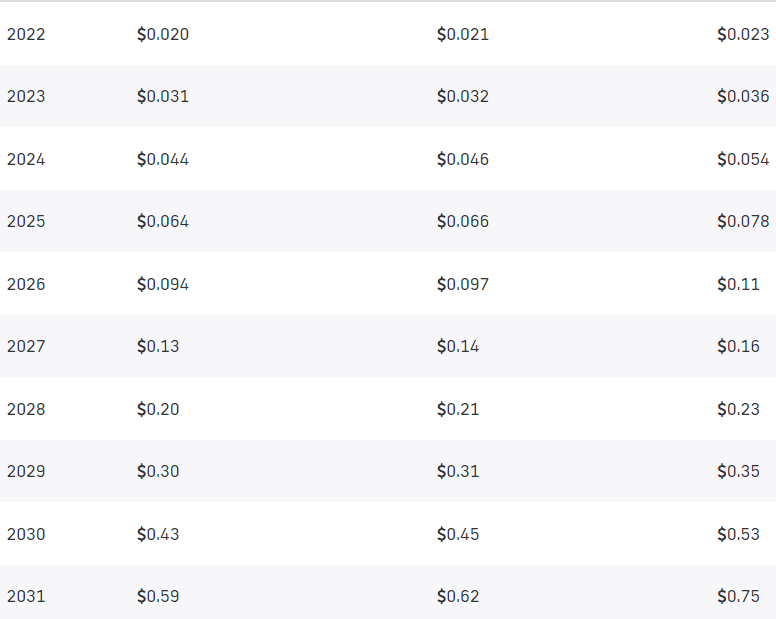Select the $0.020 price value
The height and width of the screenshot is (619, 776).
pos(163,34)
